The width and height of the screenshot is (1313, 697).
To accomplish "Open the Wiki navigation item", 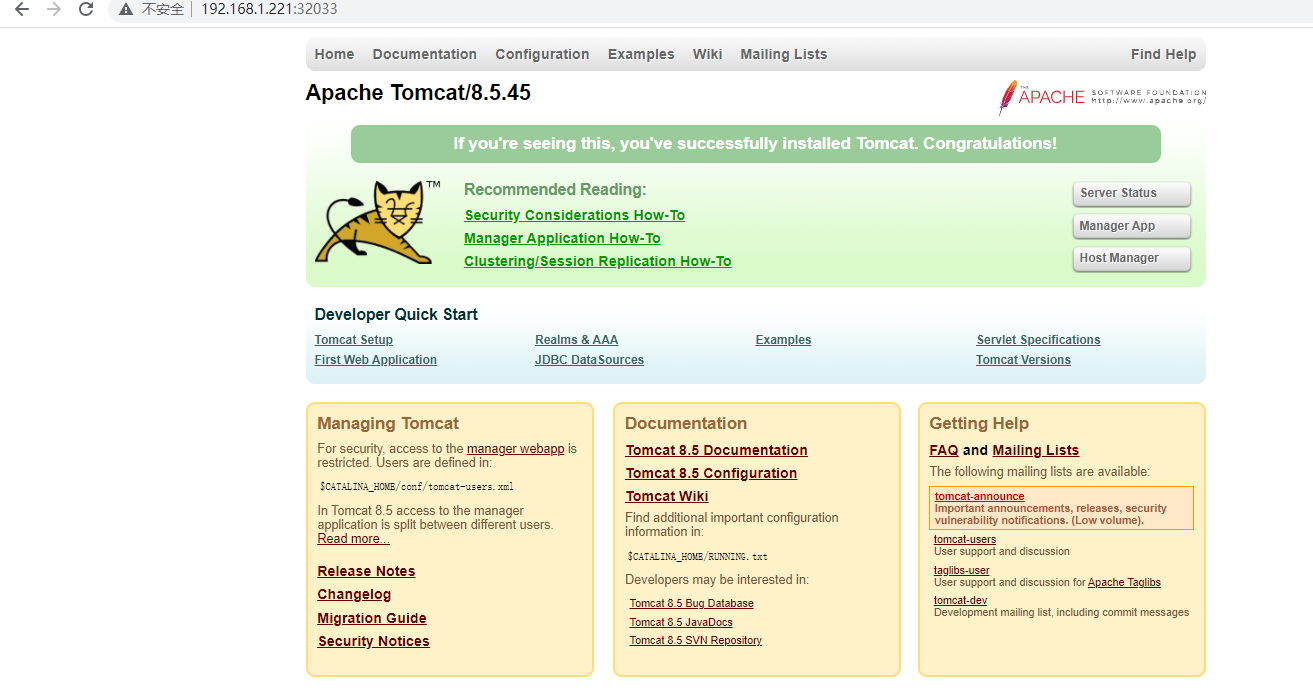I will pyautogui.click(x=707, y=54).
